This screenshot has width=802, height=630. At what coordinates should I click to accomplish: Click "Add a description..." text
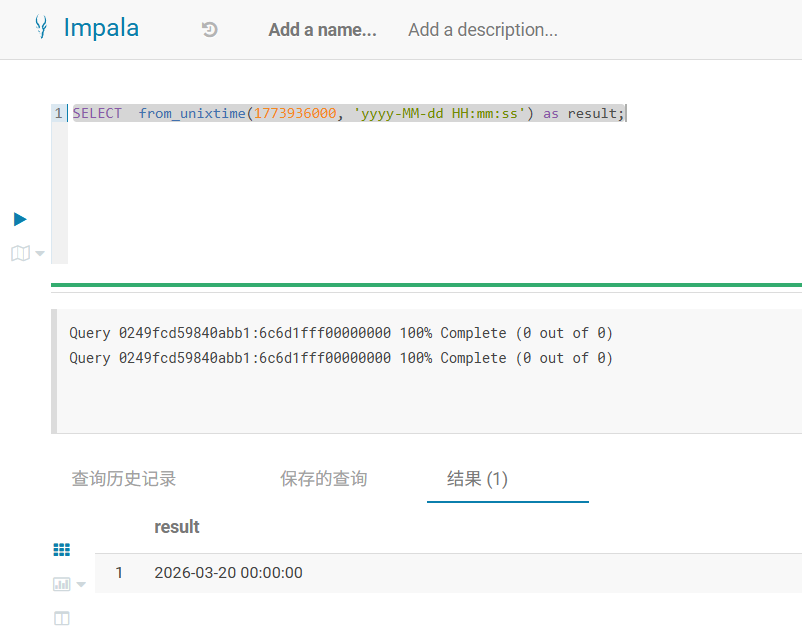click(x=482, y=30)
